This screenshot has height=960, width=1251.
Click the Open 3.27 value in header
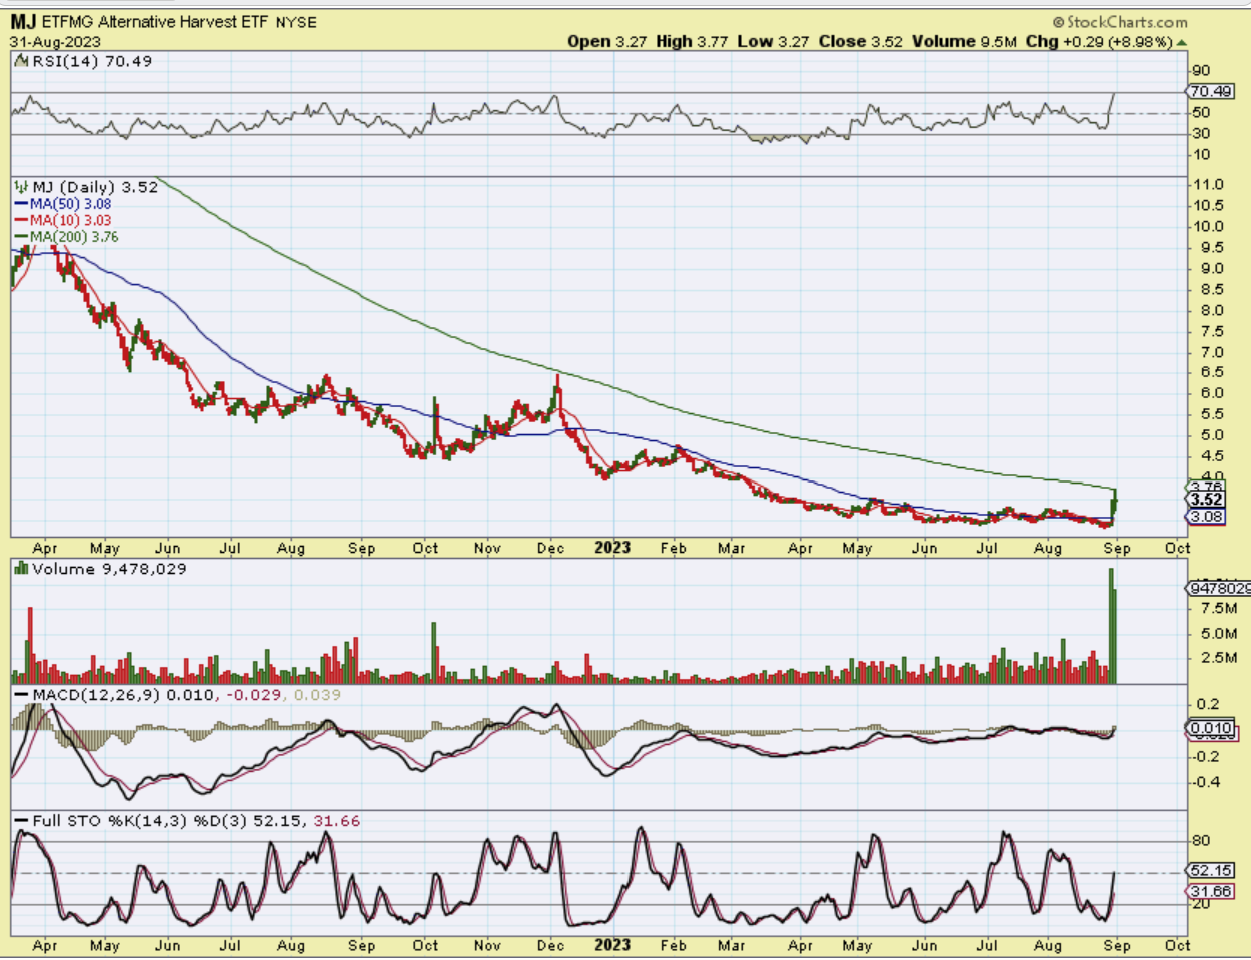tap(608, 41)
